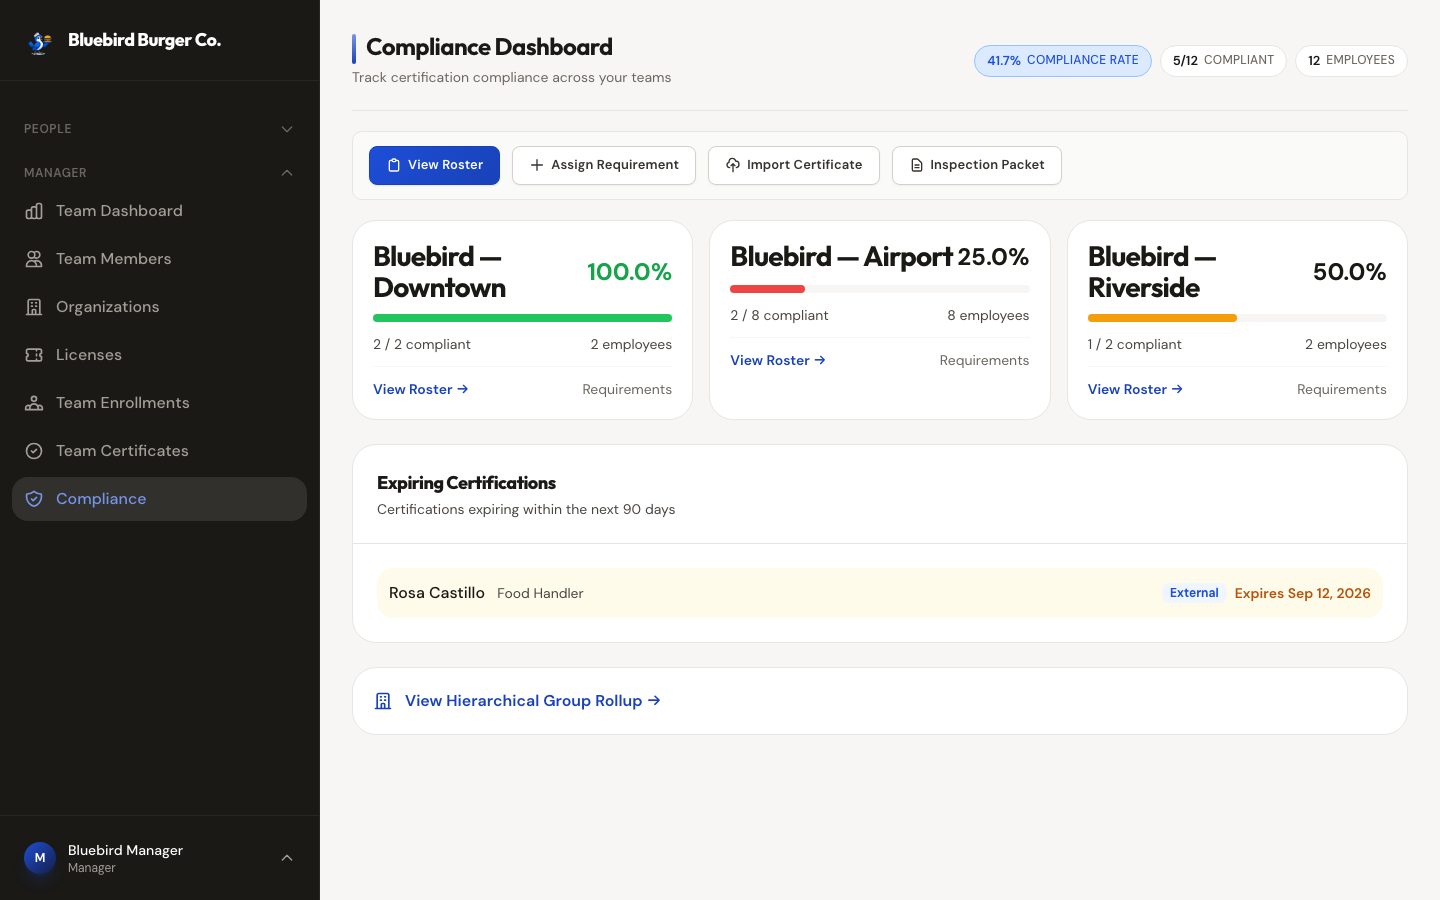Click the Team Enrollments icon

(x=34, y=403)
